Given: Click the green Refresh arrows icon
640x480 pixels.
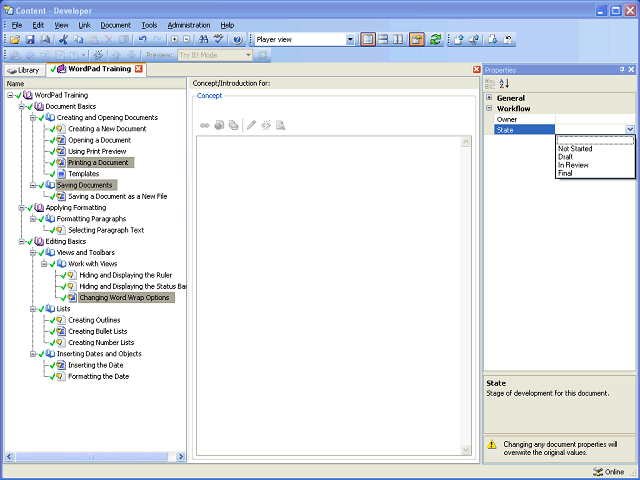Looking at the screenshot, I should tap(435, 40).
